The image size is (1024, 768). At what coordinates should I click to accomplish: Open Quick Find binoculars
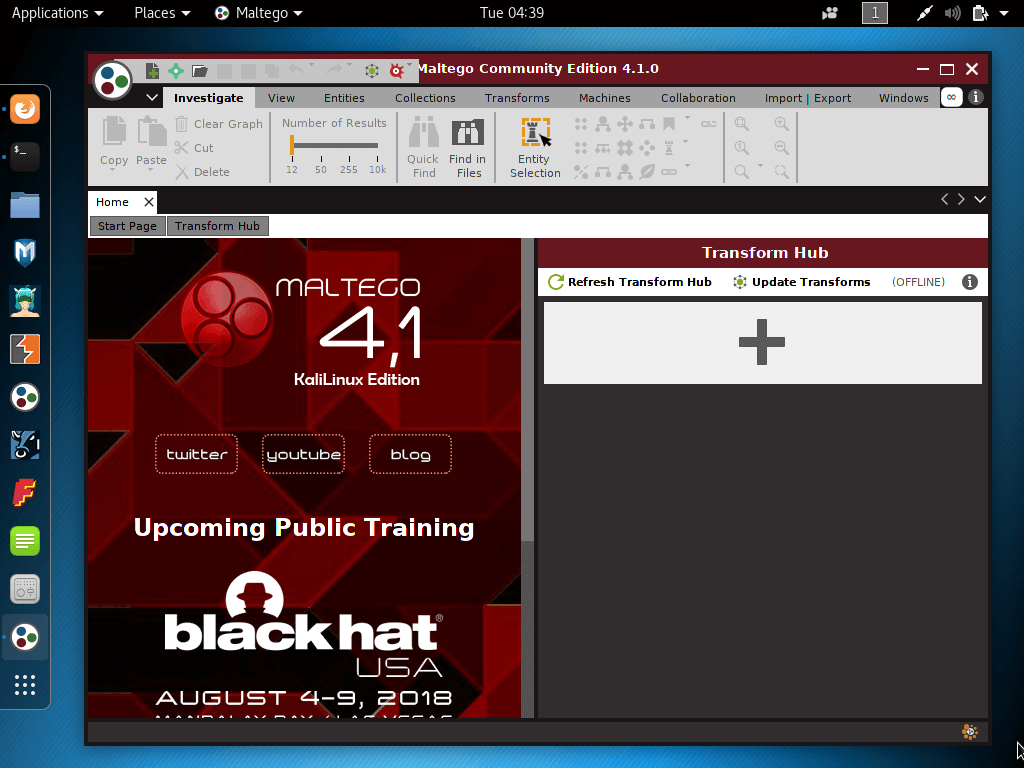pos(423,148)
